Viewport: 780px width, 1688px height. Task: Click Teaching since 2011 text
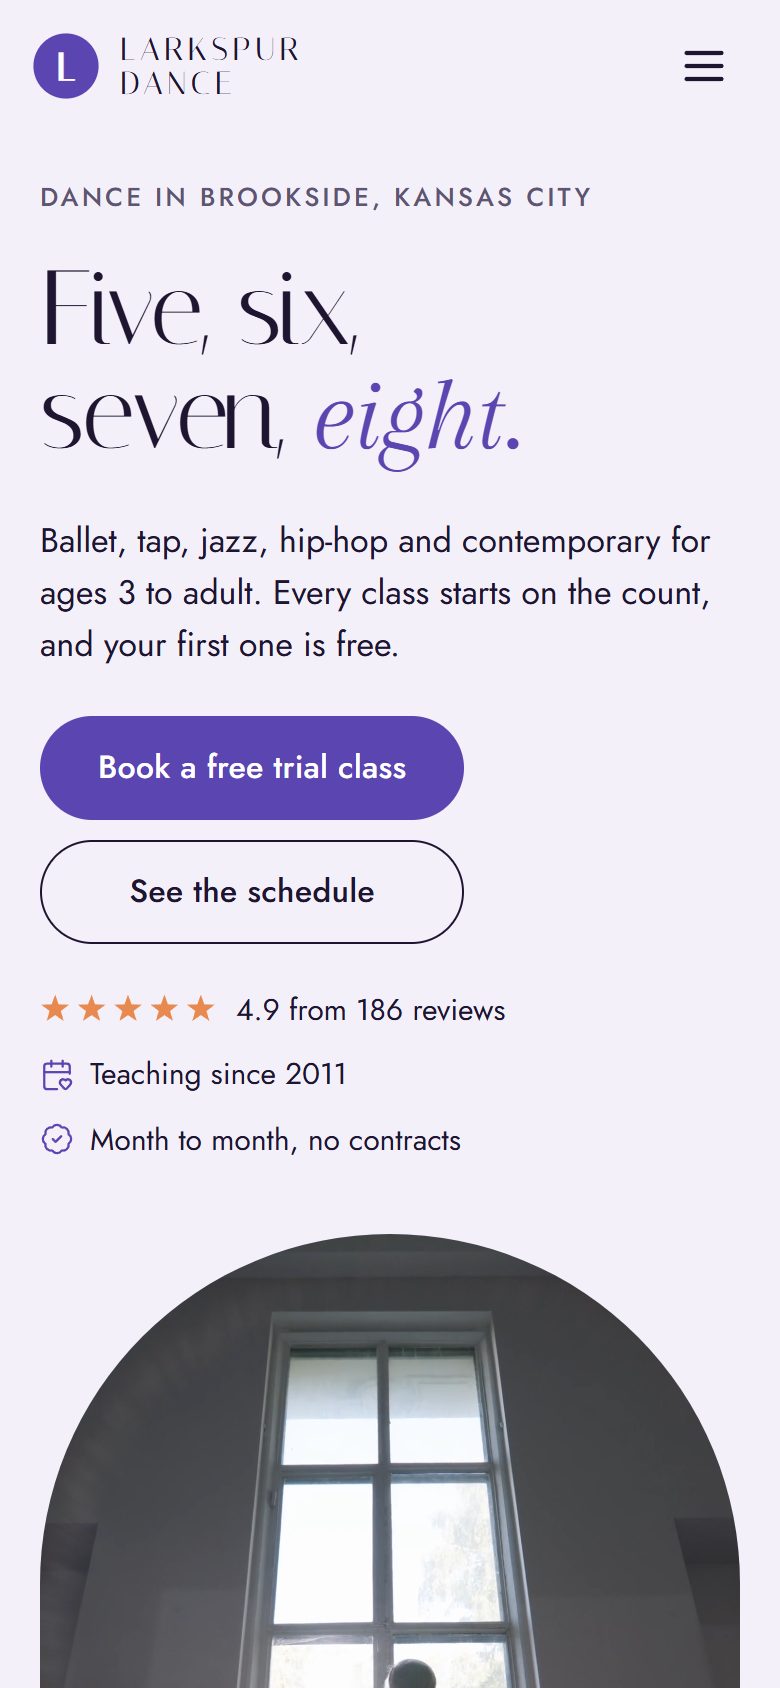(218, 1074)
